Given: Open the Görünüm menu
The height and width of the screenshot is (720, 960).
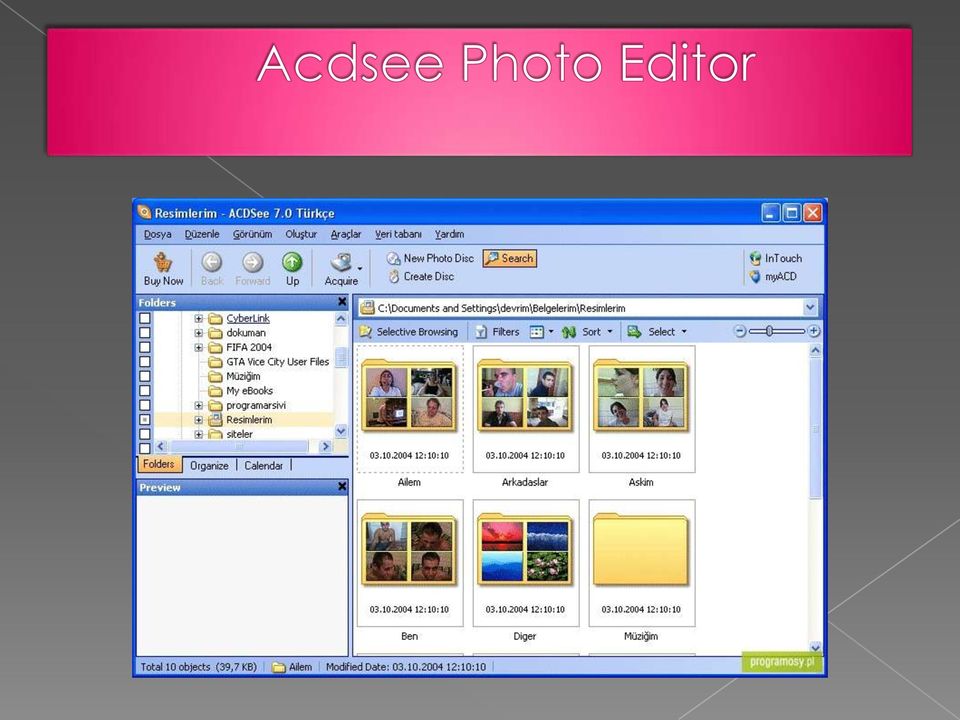Looking at the screenshot, I should click(x=252, y=234).
